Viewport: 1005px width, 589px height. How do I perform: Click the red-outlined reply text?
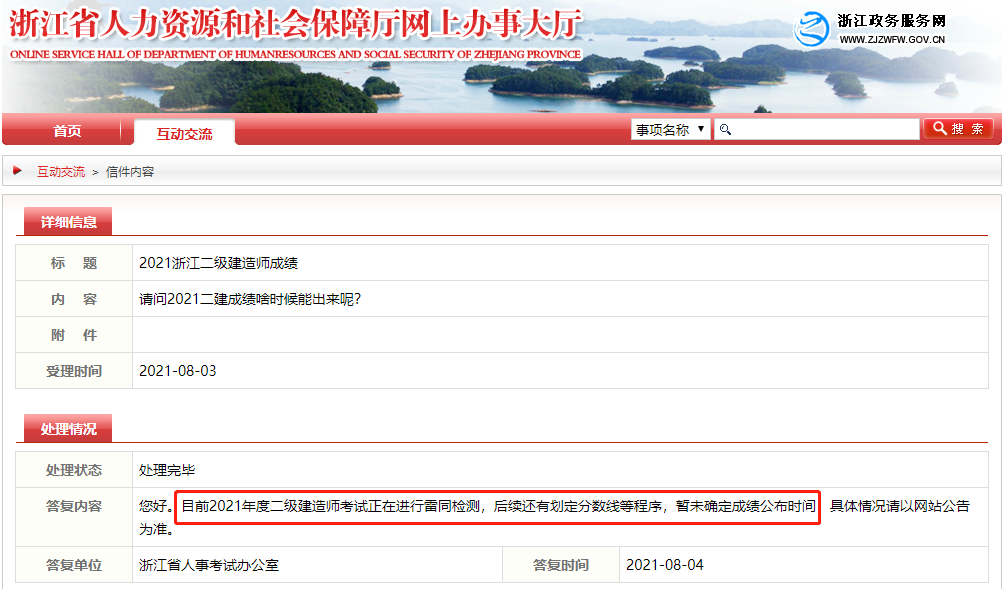pyautogui.click(x=498, y=507)
